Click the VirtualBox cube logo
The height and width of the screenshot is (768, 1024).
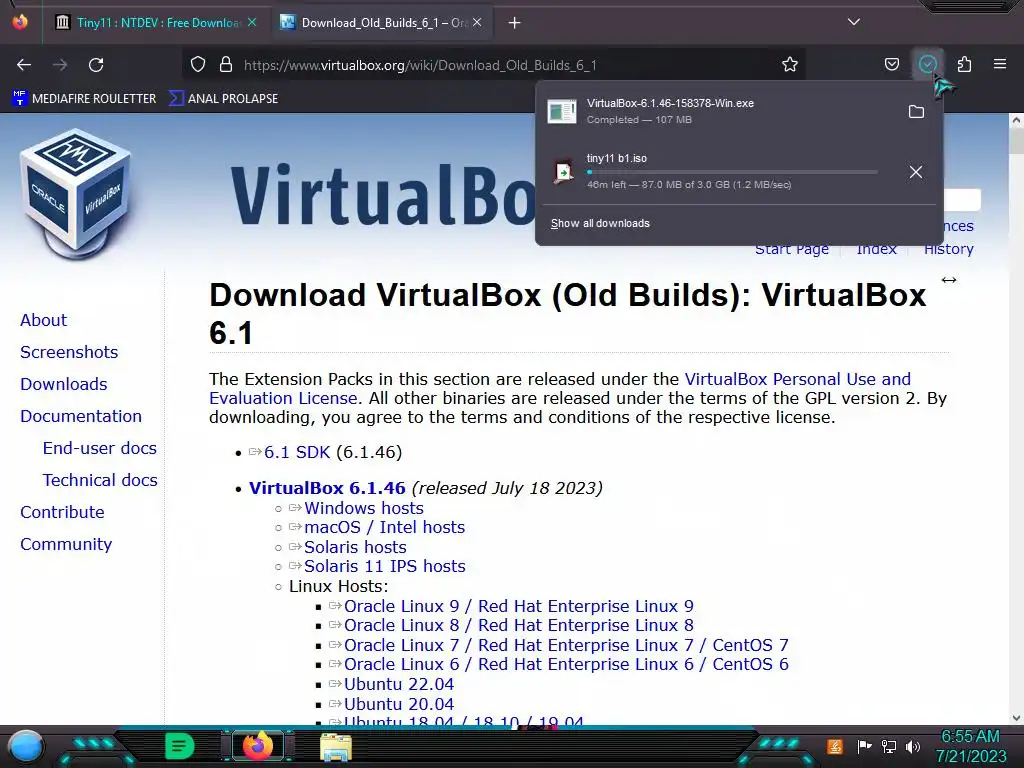pyautogui.click(x=76, y=194)
